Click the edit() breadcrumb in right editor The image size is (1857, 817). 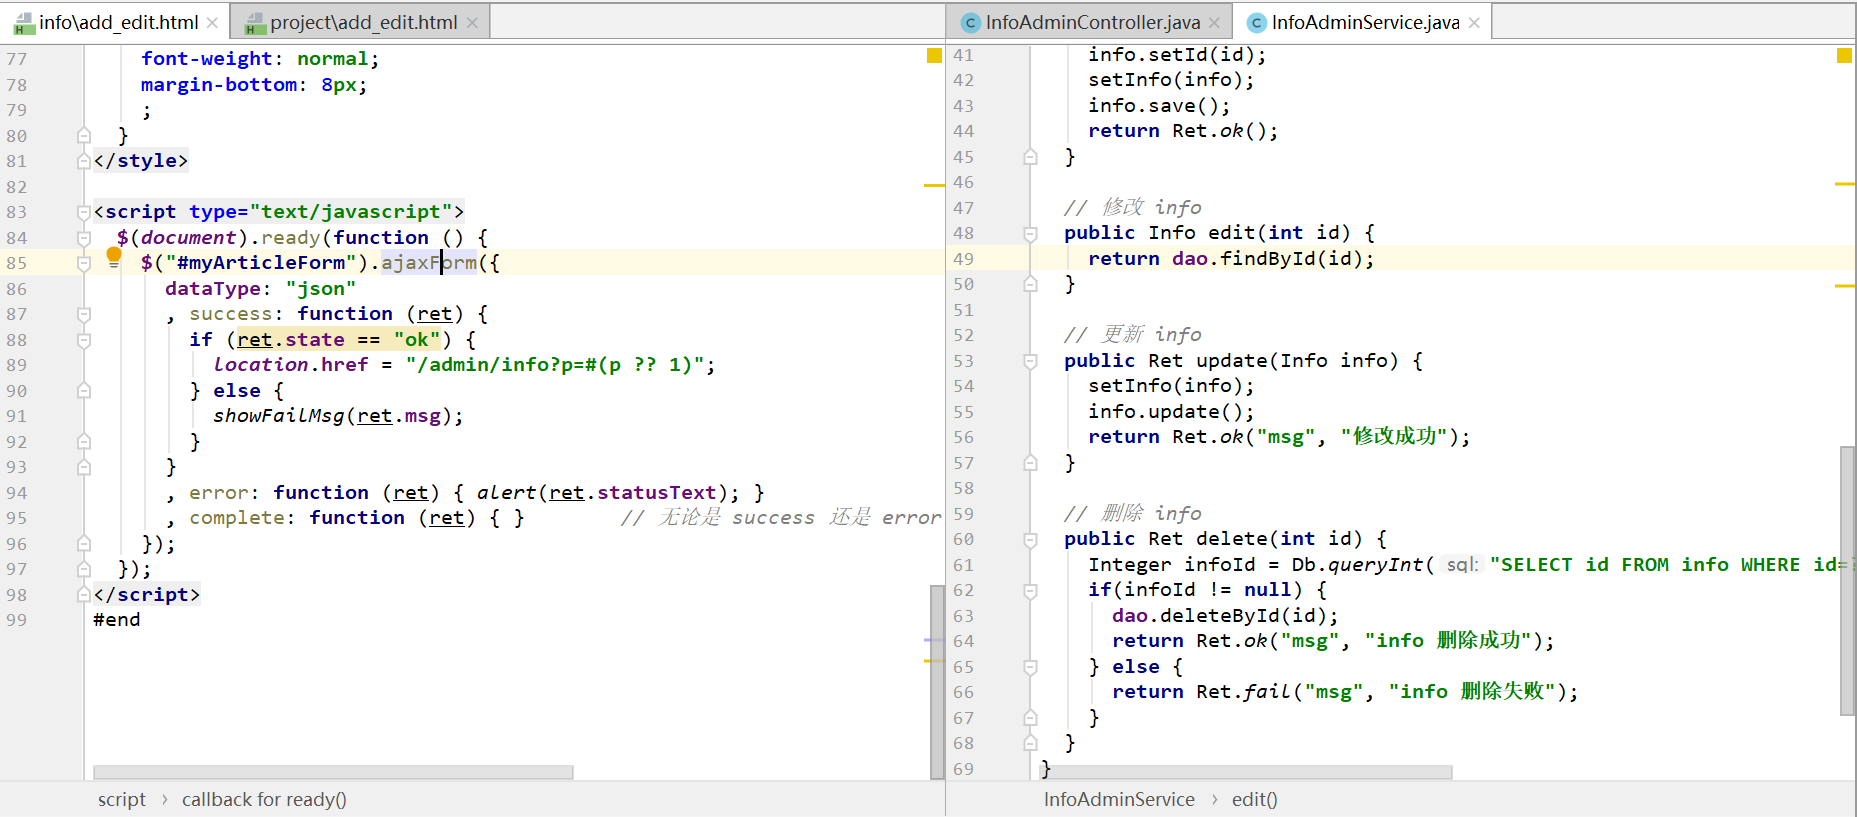point(1254,799)
